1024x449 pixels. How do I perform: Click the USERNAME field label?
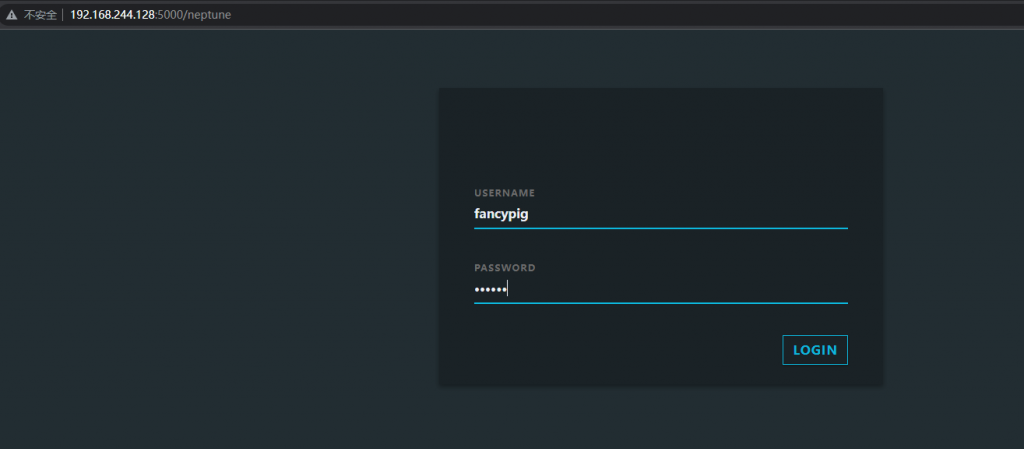pyautogui.click(x=505, y=192)
